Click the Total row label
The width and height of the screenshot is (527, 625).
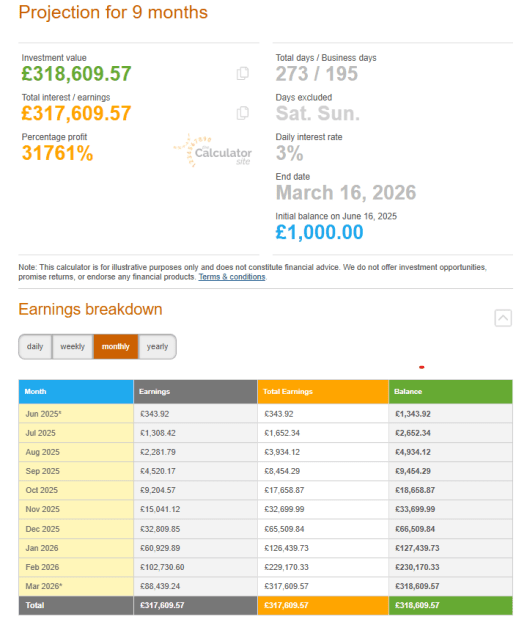pos(76,605)
